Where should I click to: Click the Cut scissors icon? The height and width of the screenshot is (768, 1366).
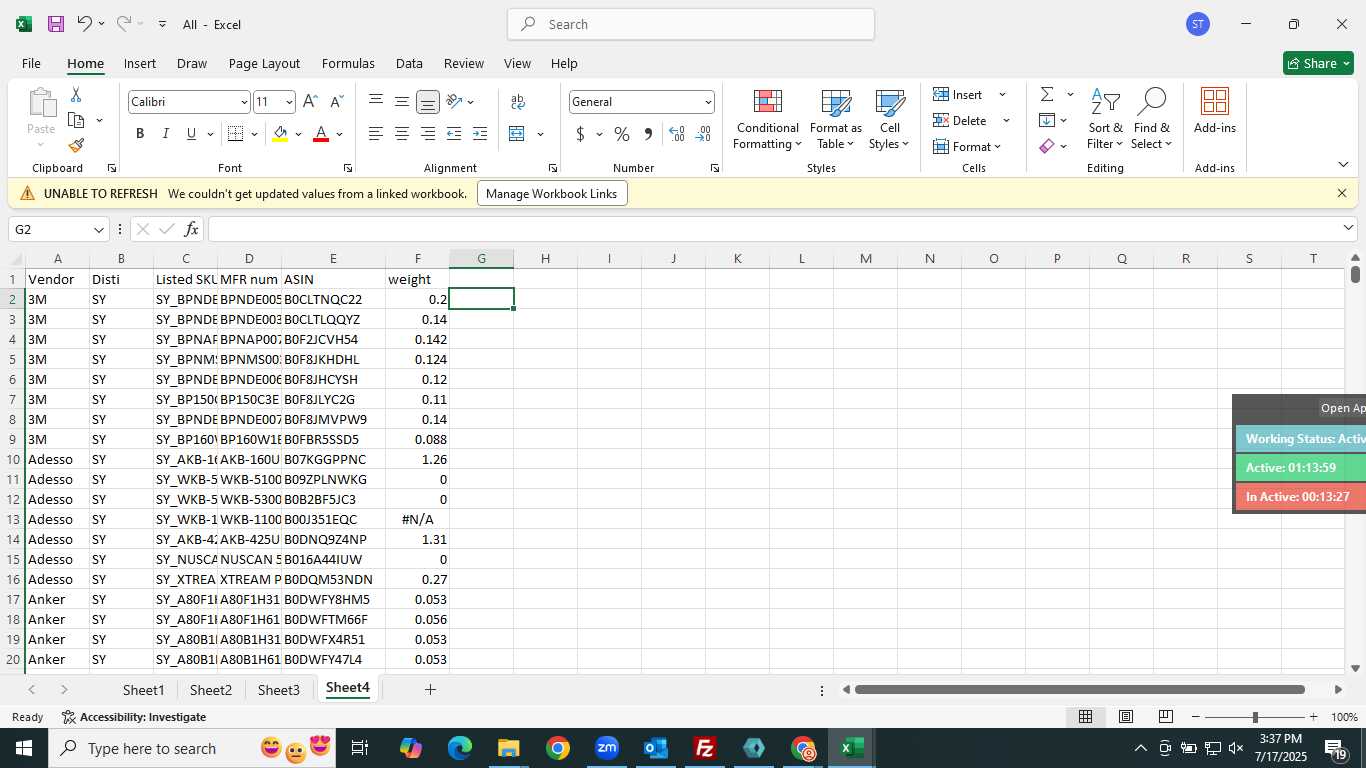[76, 95]
